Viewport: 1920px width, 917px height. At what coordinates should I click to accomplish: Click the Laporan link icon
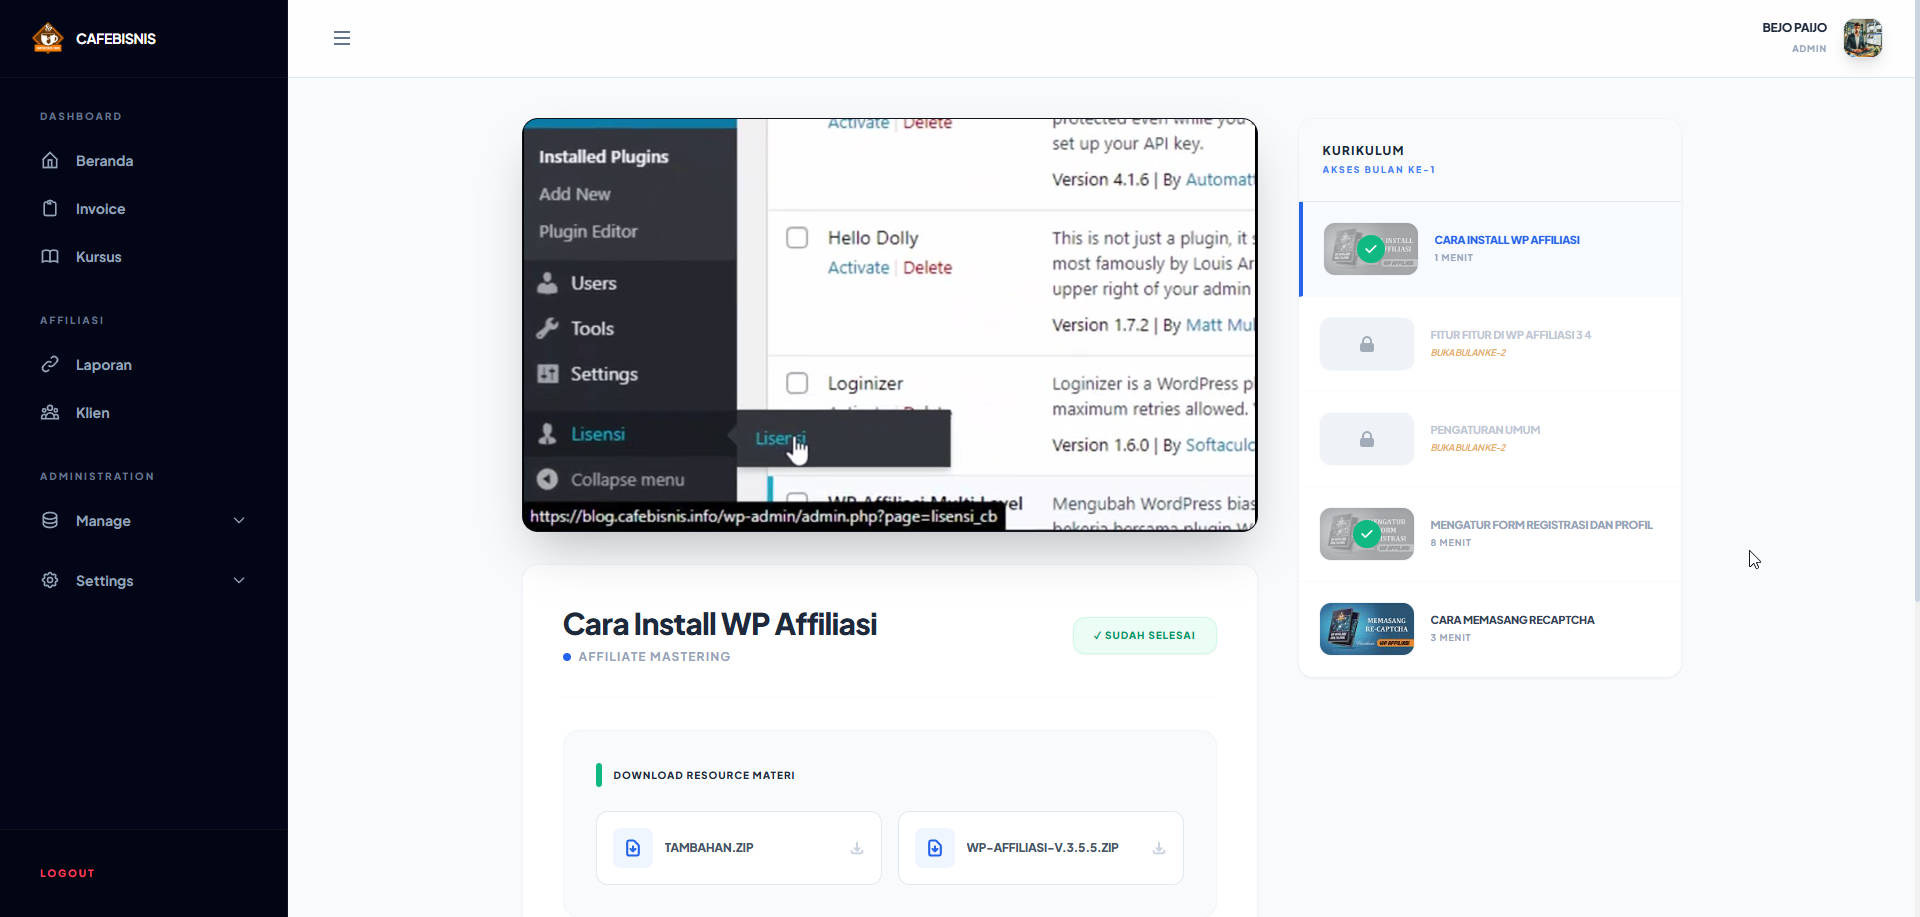[x=50, y=364]
